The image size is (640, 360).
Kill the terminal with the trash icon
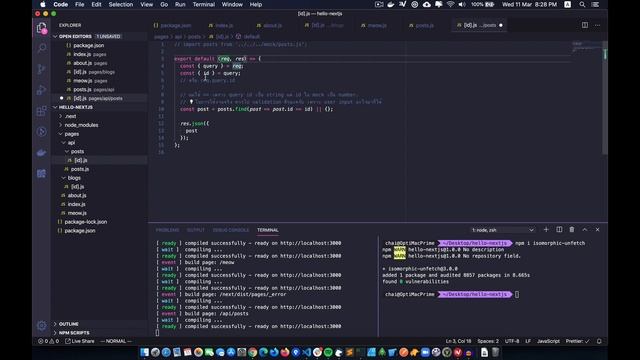[x=572, y=229]
